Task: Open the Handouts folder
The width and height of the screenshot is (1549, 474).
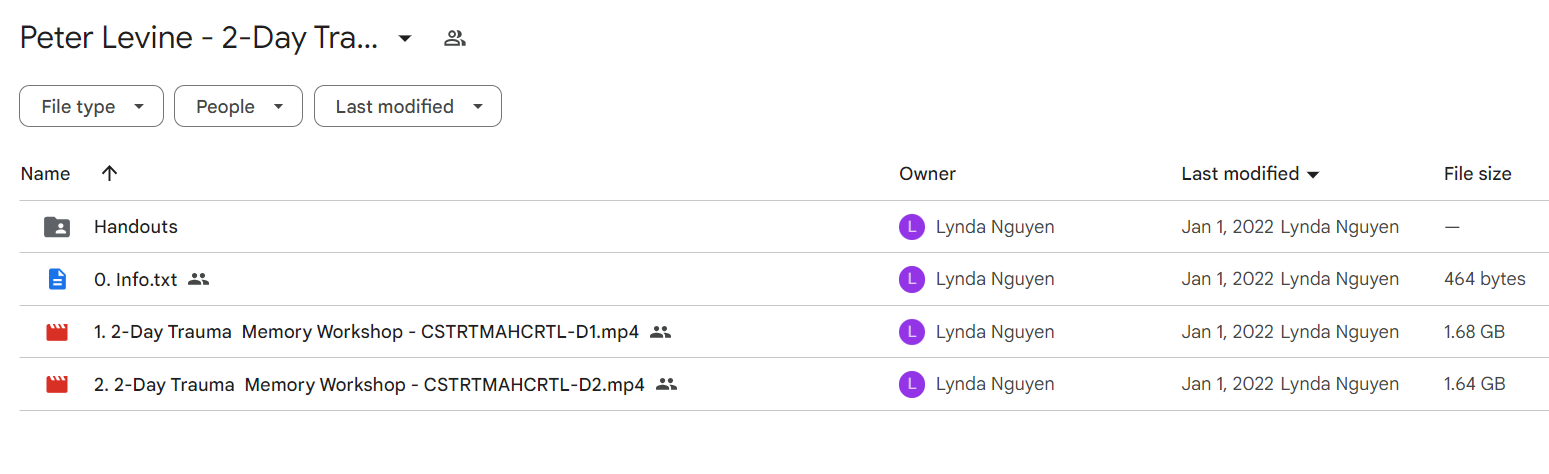Action: pos(136,227)
